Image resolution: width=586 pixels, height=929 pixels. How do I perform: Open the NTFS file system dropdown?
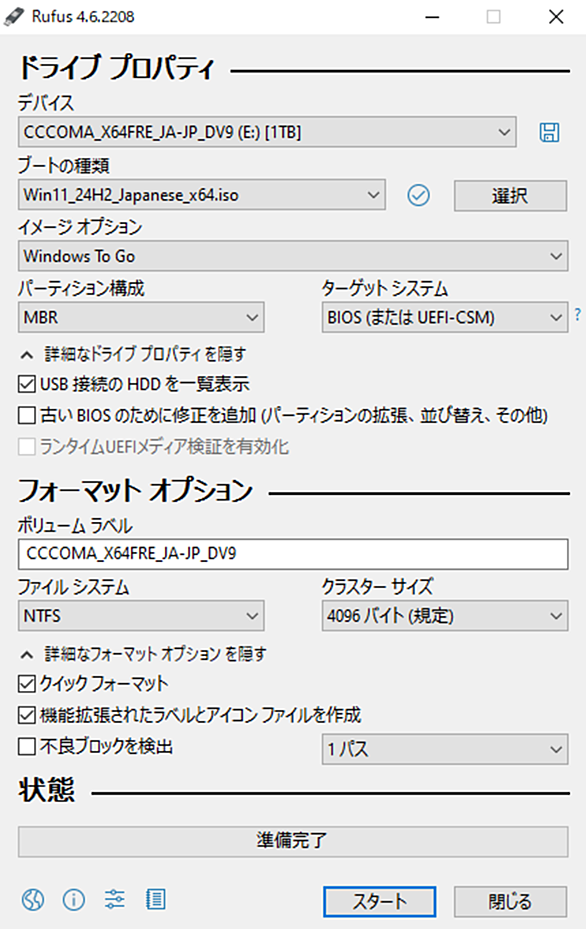tap(141, 616)
